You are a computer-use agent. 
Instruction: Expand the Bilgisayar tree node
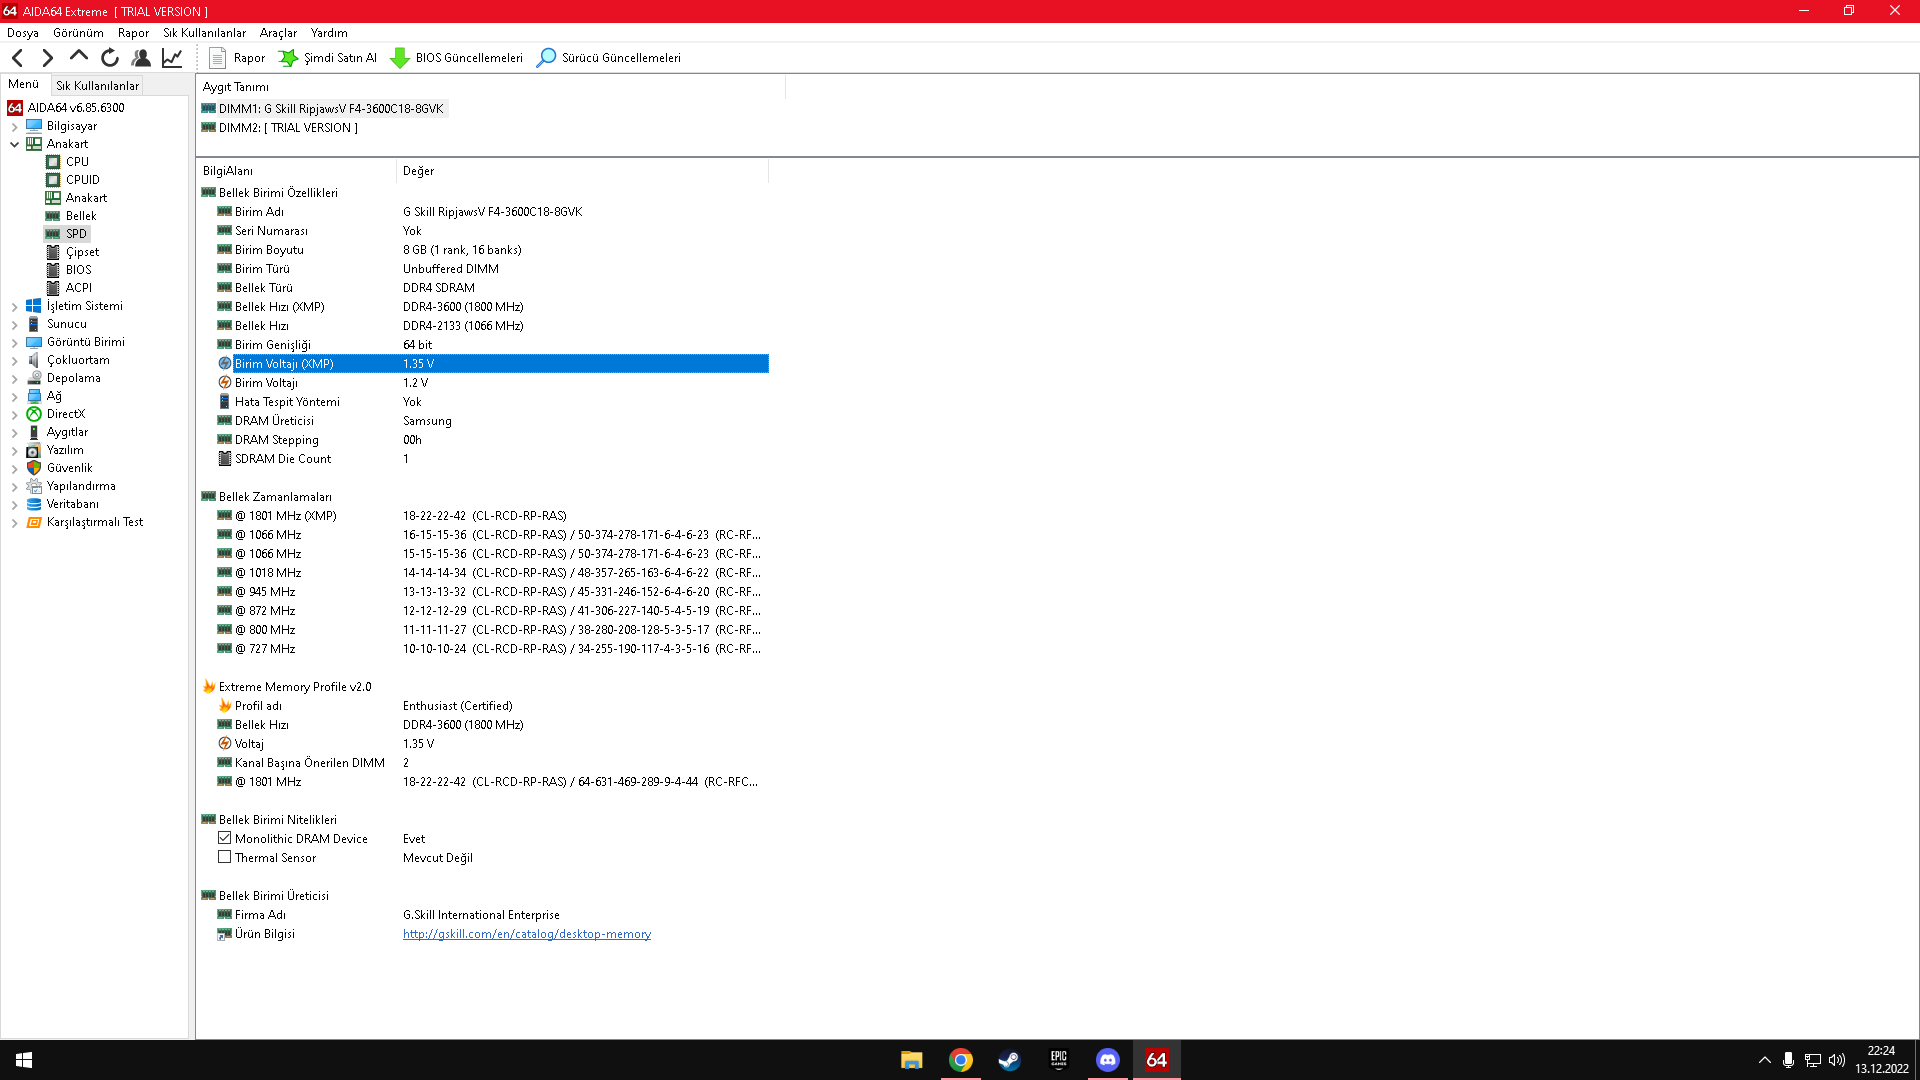pyautogui.click(x=14, y=126)
